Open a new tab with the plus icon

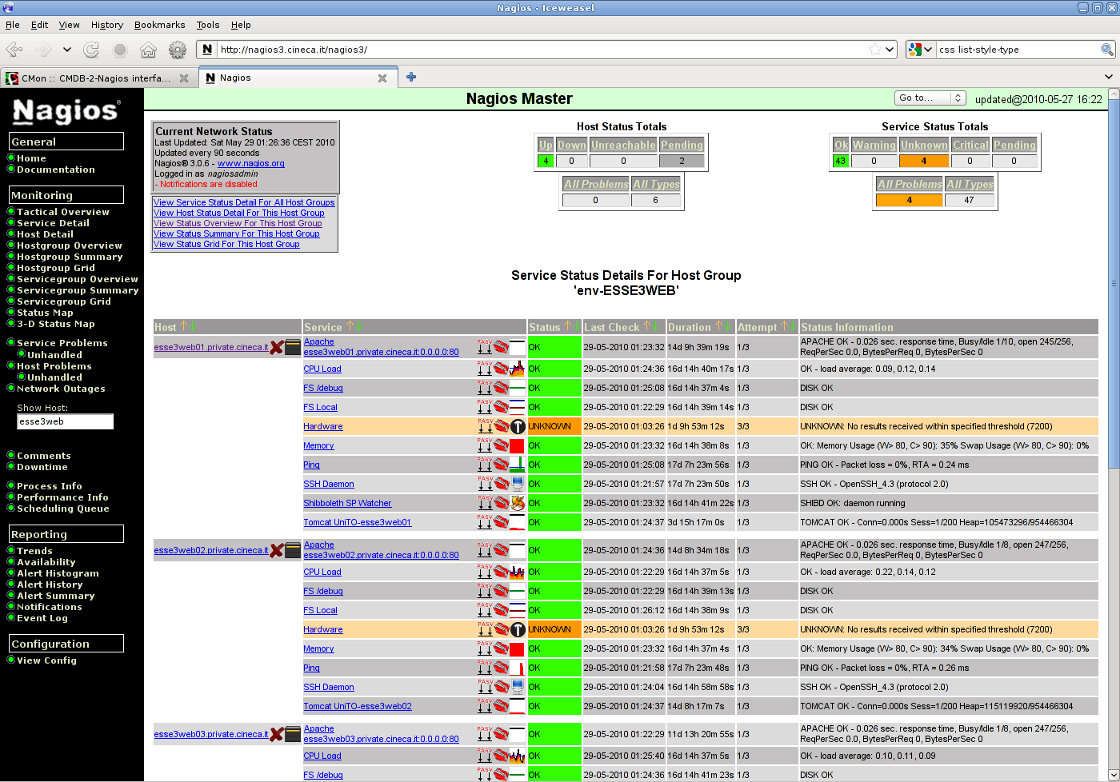[411, 77]
